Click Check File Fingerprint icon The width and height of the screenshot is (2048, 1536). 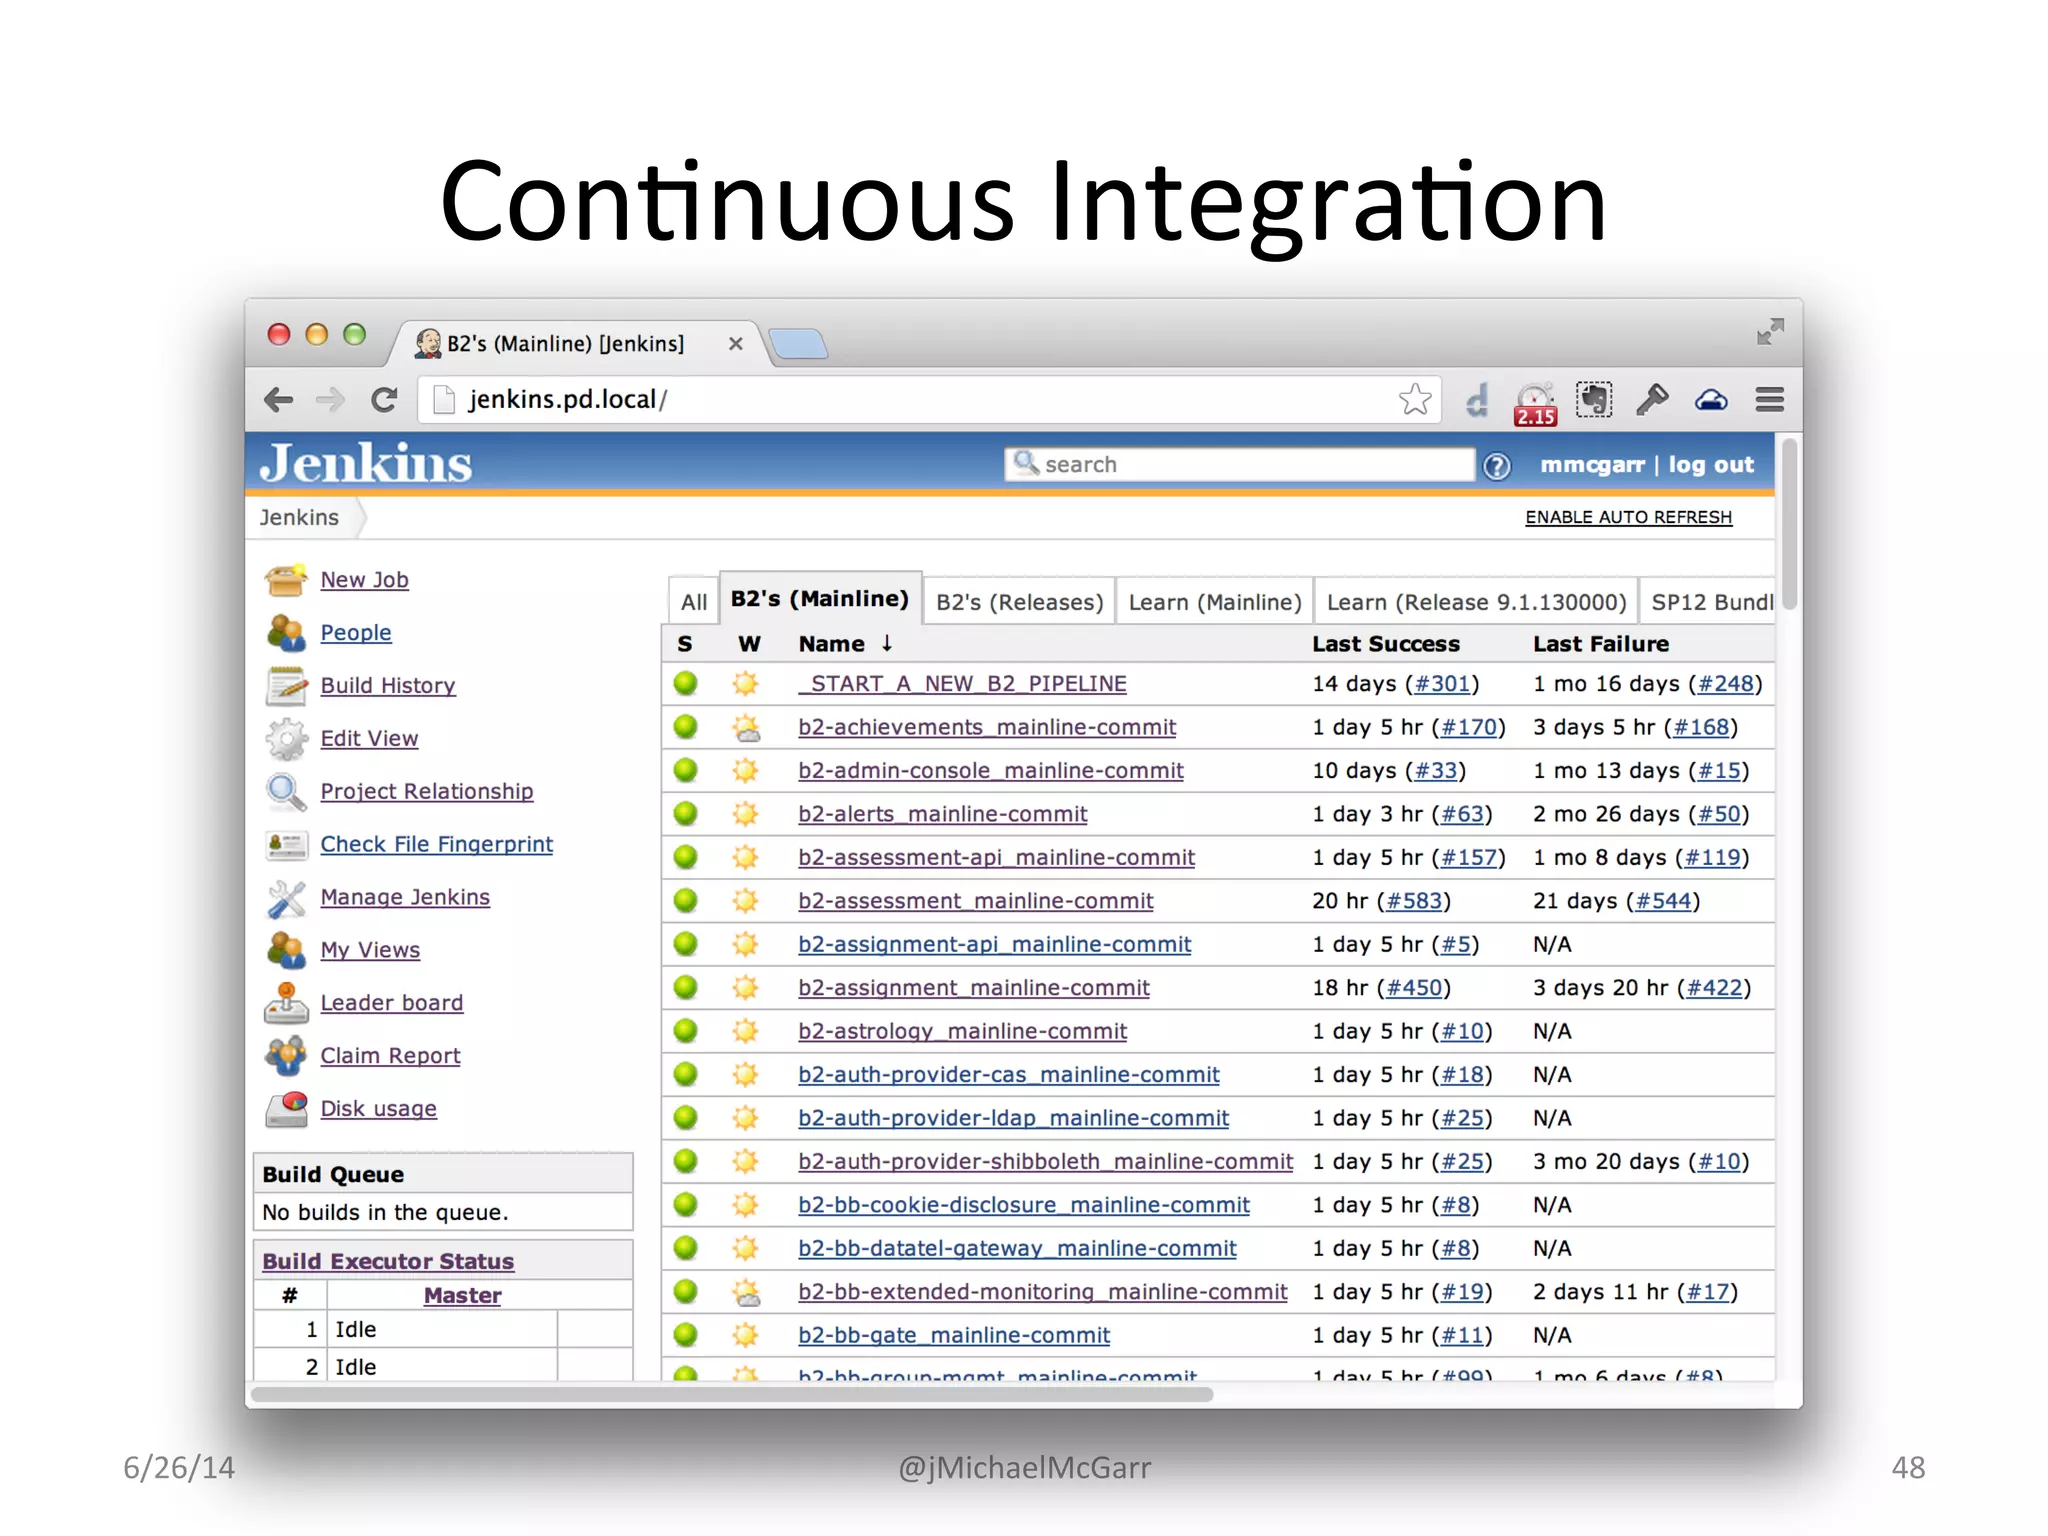click(x=286, y=845)
